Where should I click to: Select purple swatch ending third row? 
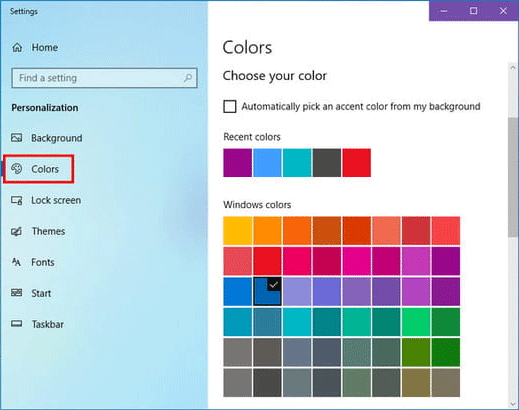coord(446,291)
